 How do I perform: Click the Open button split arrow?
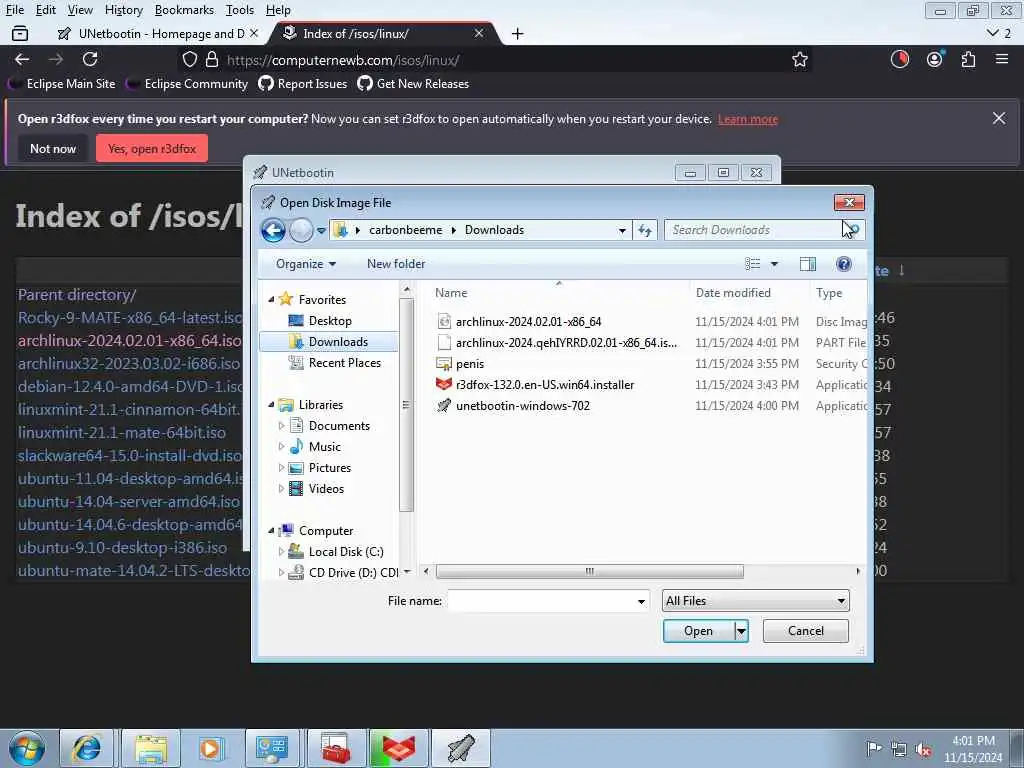pyautogui.click(x=741, y=631)
